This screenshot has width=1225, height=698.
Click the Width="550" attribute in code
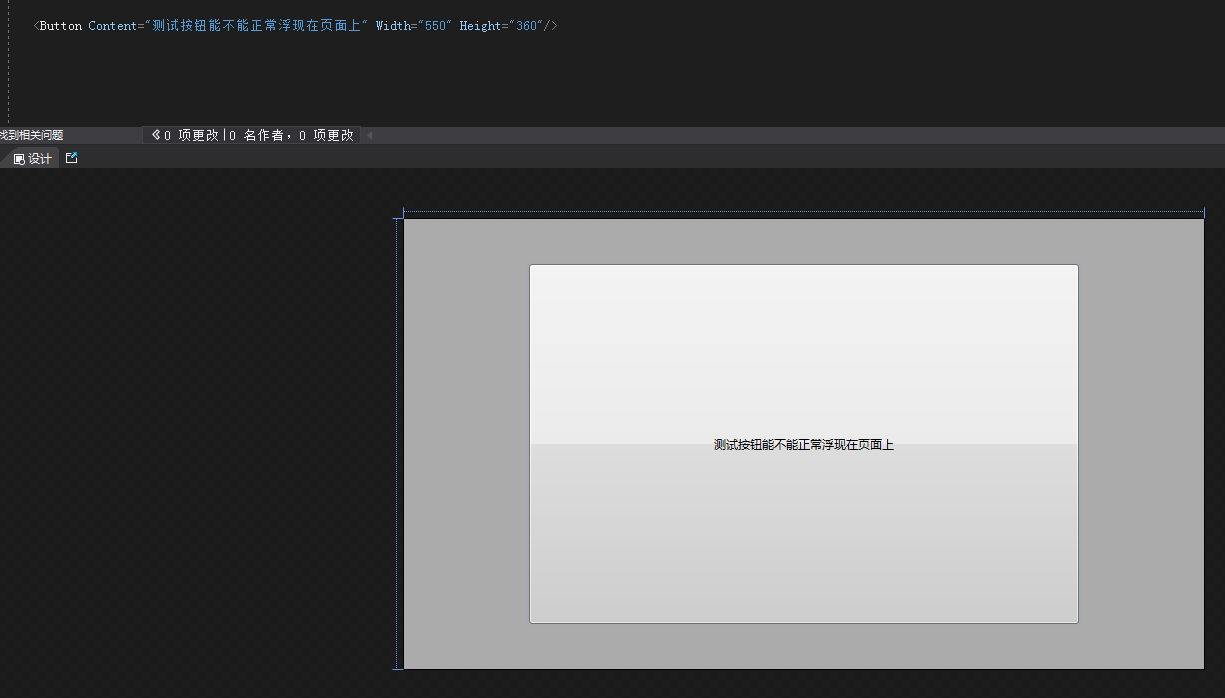point(414,26)
